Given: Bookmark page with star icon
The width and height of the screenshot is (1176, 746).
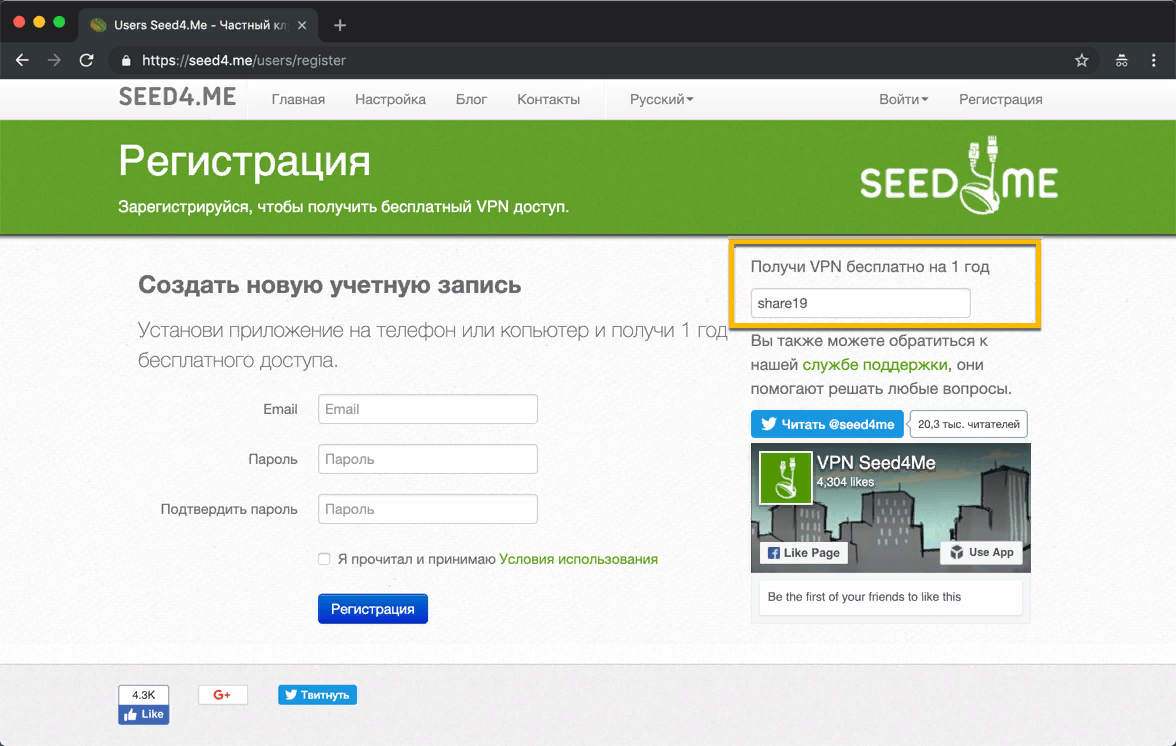Looking at the screenshot, I should click(1082, 61).
